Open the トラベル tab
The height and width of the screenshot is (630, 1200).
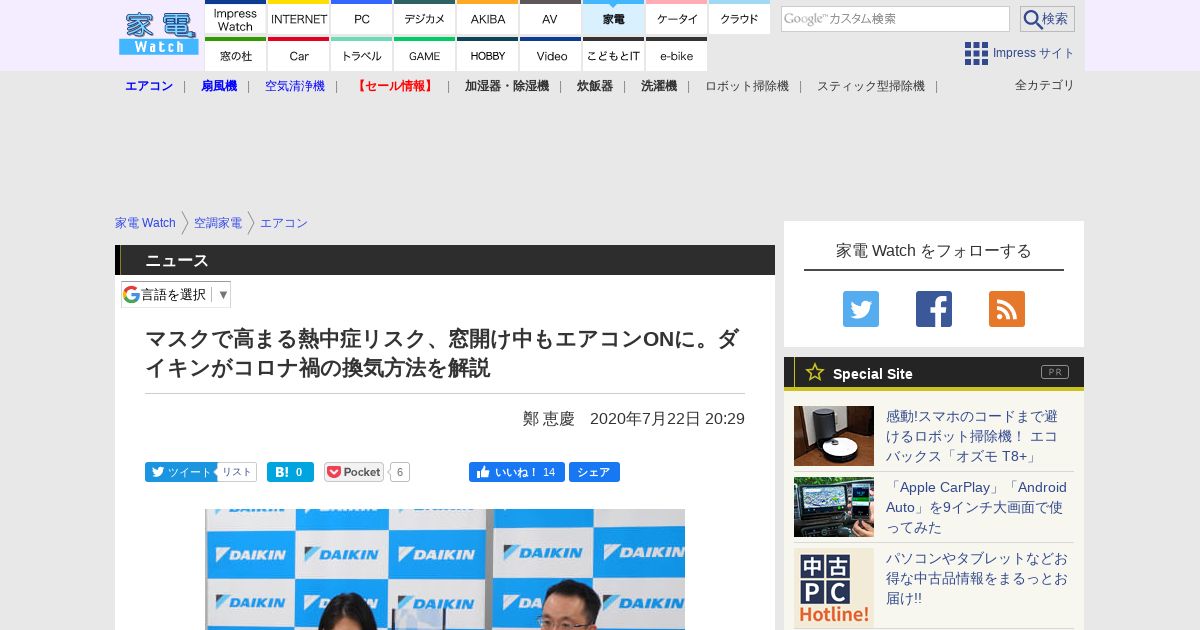click(x=362, y=55)
